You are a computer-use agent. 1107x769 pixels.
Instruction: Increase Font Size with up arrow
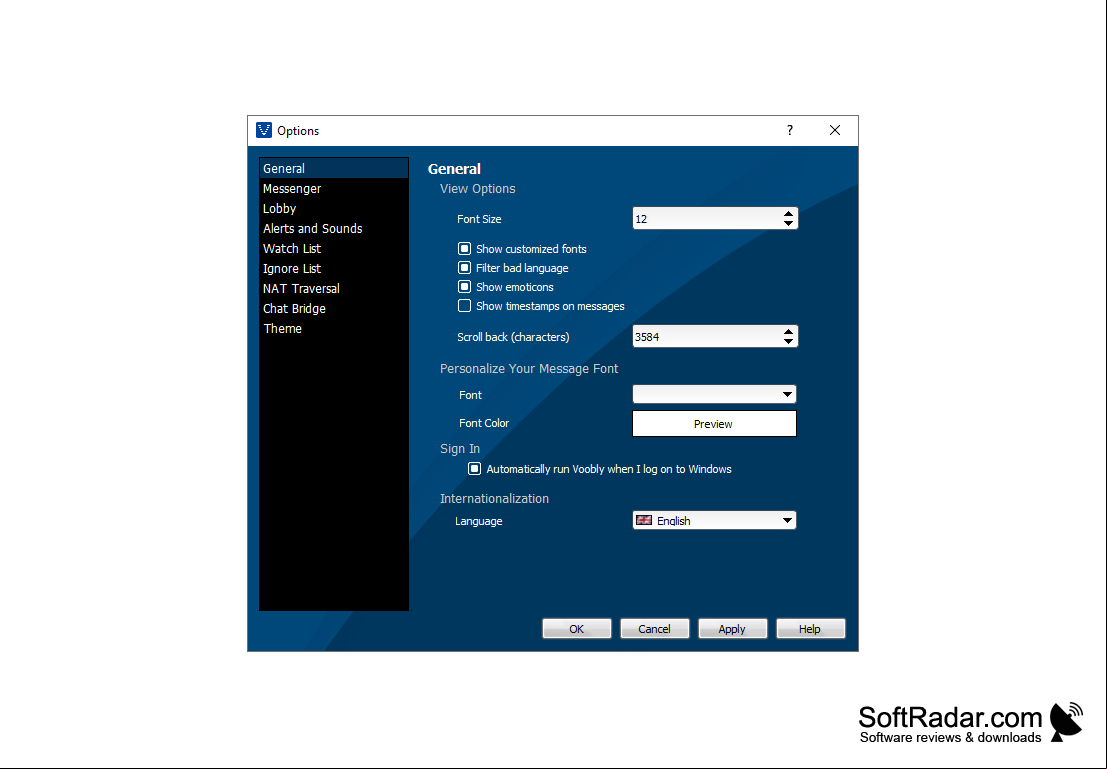[x=789, y=213]
